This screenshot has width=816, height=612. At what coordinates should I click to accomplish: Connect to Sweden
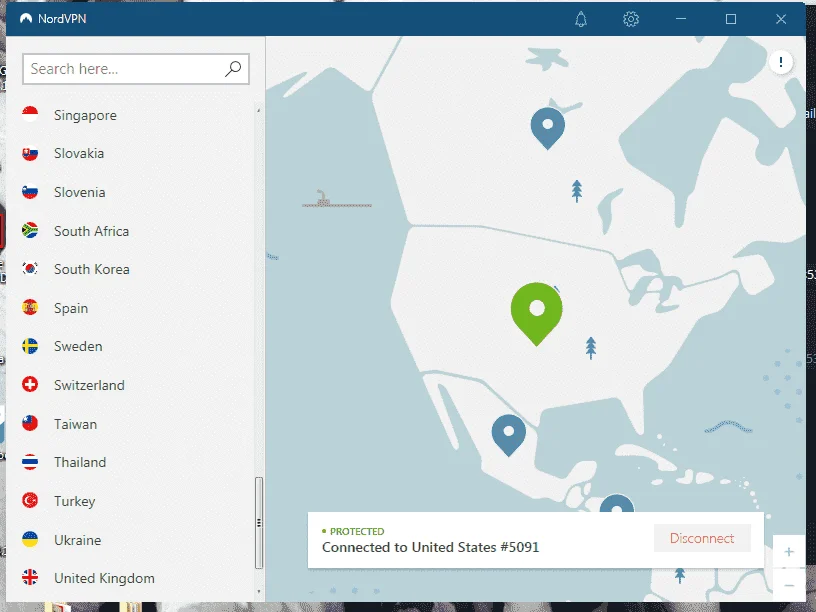point(78,346)
